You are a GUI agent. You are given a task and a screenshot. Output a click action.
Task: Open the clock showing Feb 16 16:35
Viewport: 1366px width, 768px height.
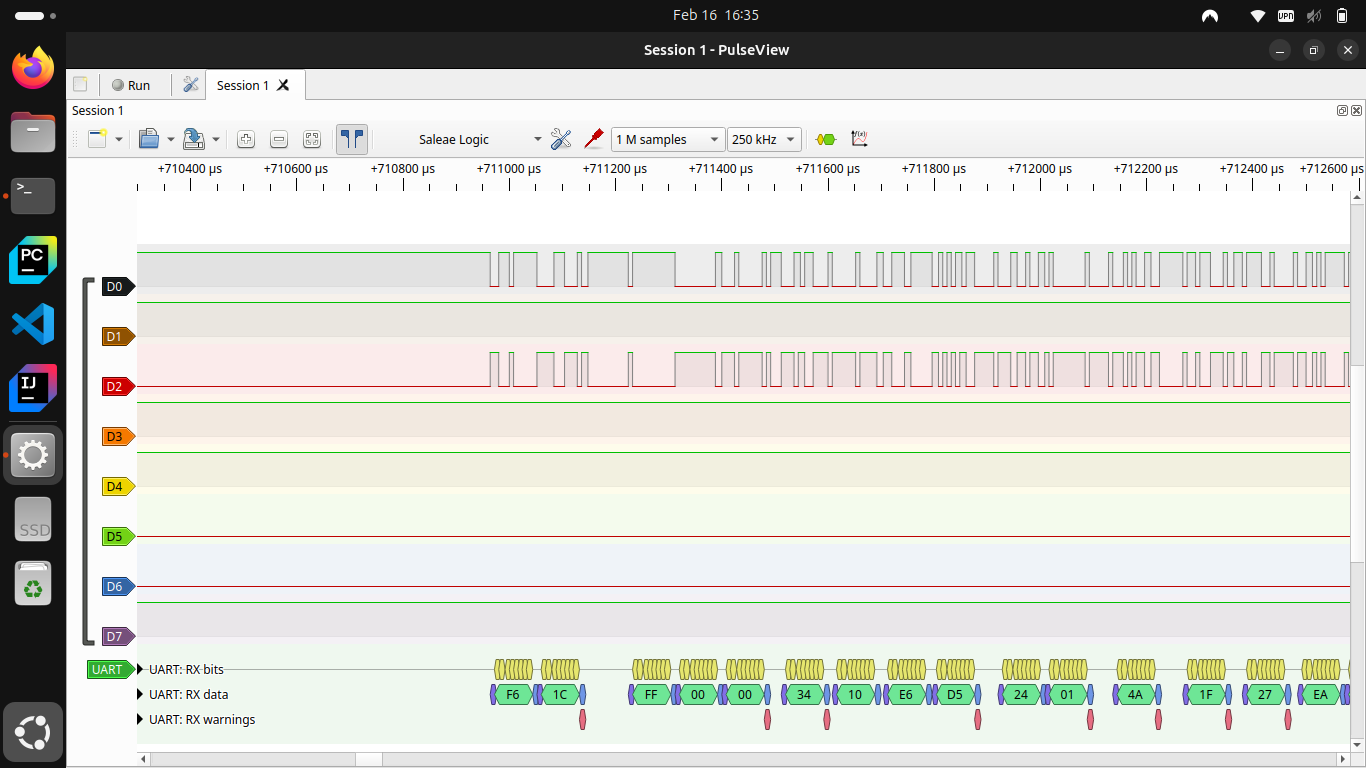pos(715,15)
